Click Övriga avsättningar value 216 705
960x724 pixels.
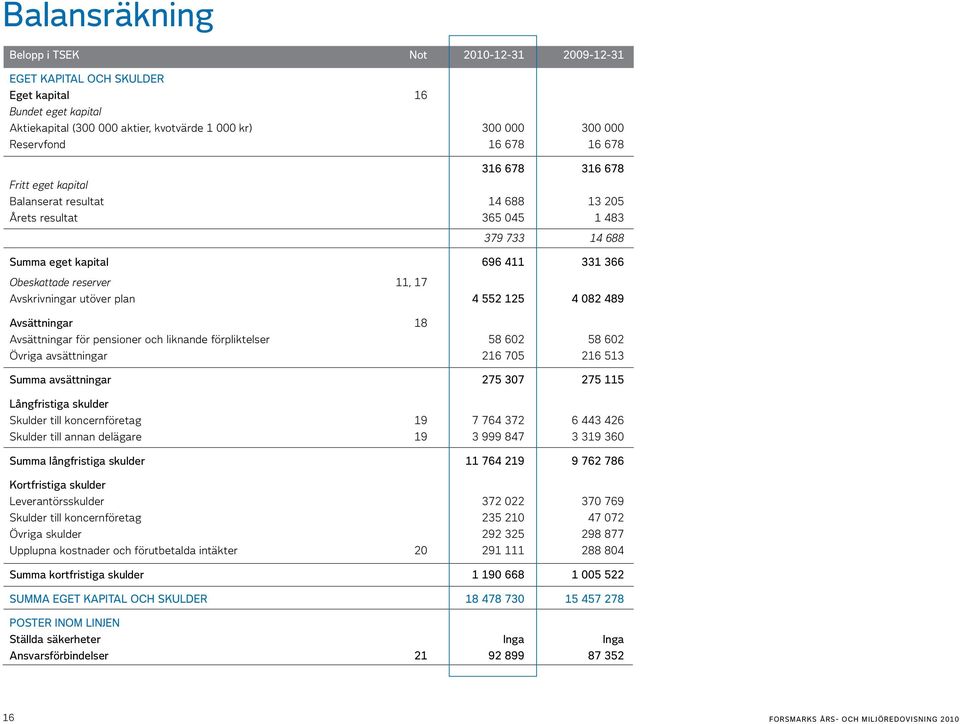pyautogui.click(x=503, y=356)
